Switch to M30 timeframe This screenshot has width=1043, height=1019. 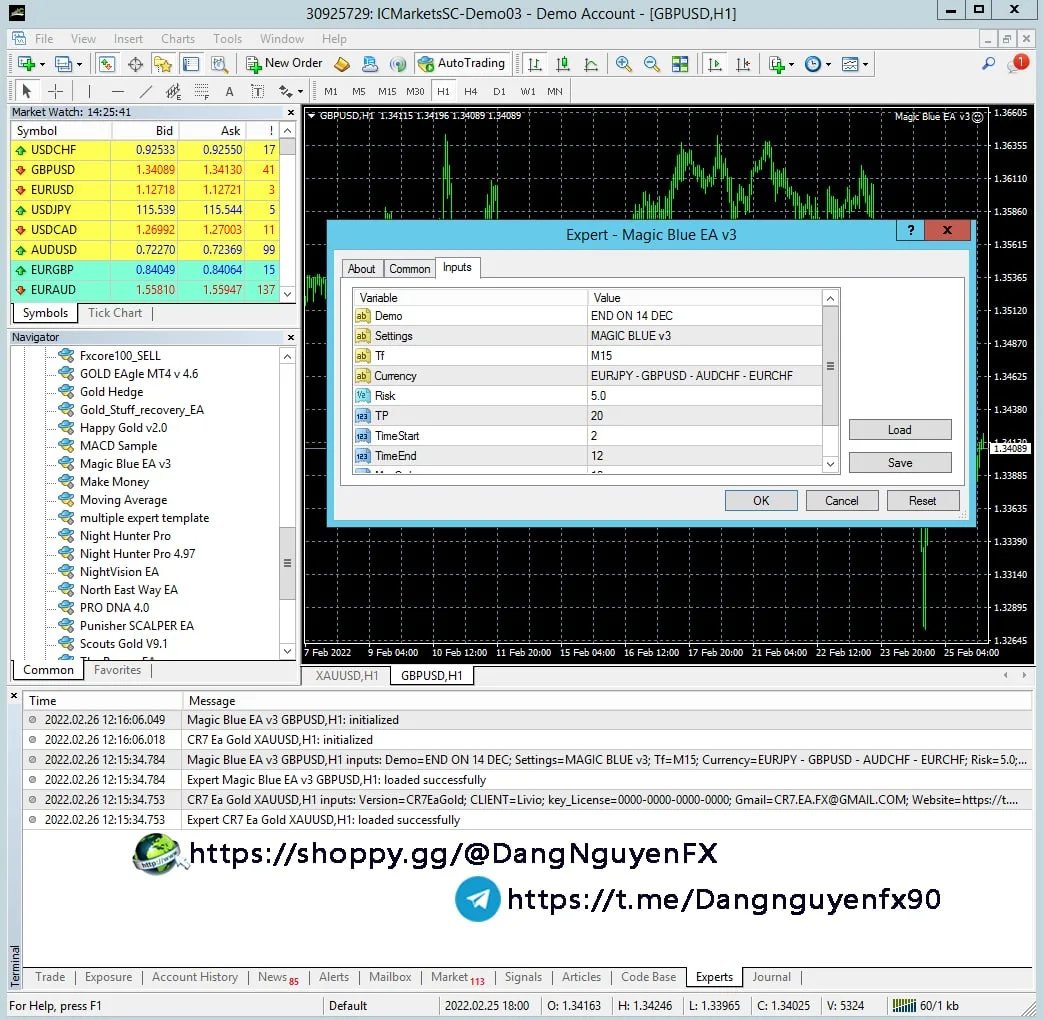[415, 91]
